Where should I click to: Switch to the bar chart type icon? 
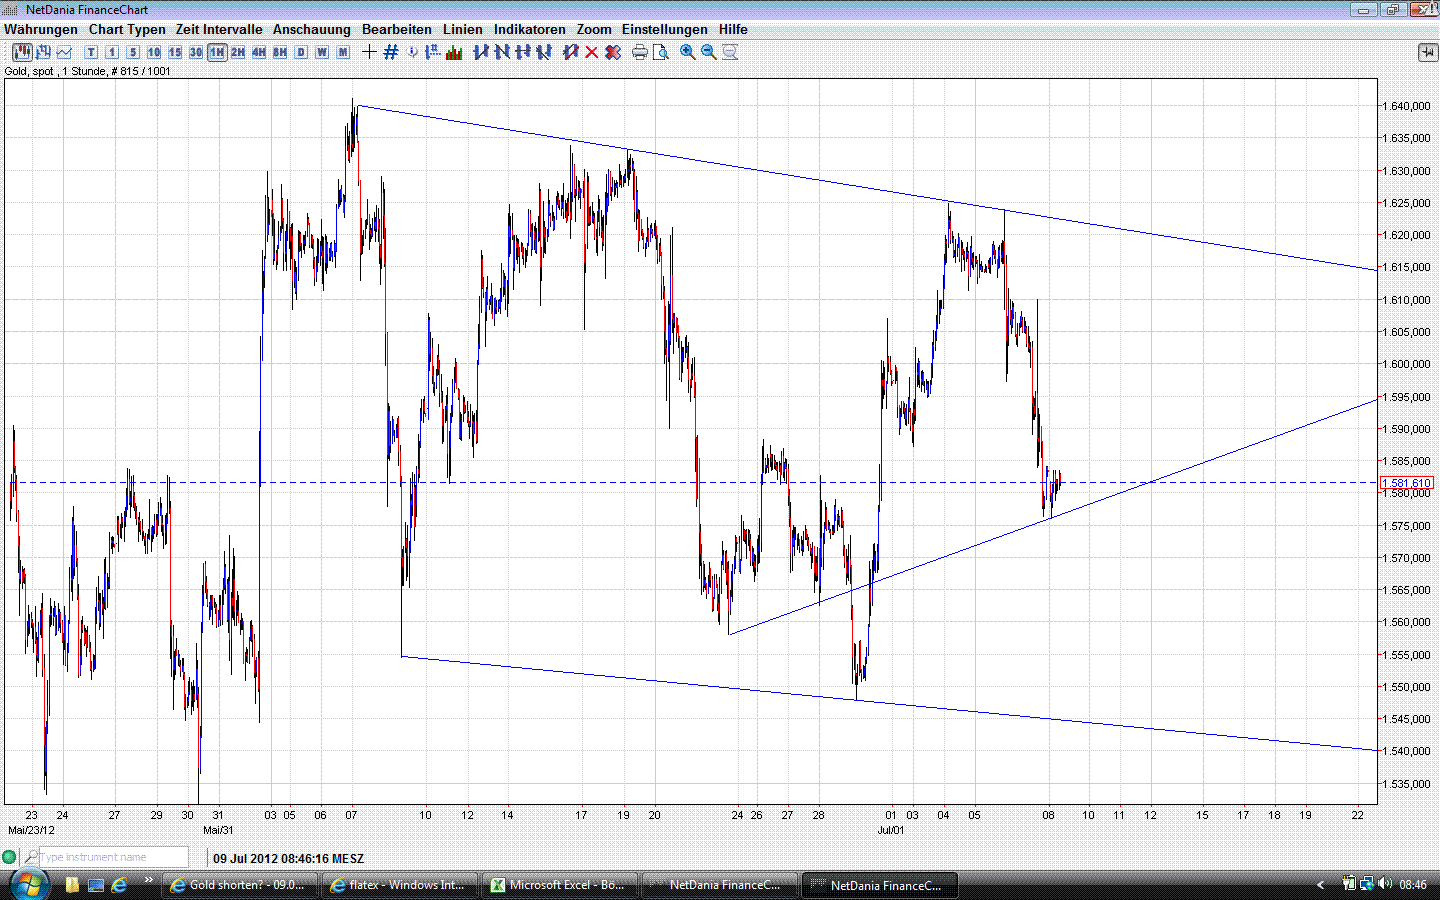click(x=42, y=52)
